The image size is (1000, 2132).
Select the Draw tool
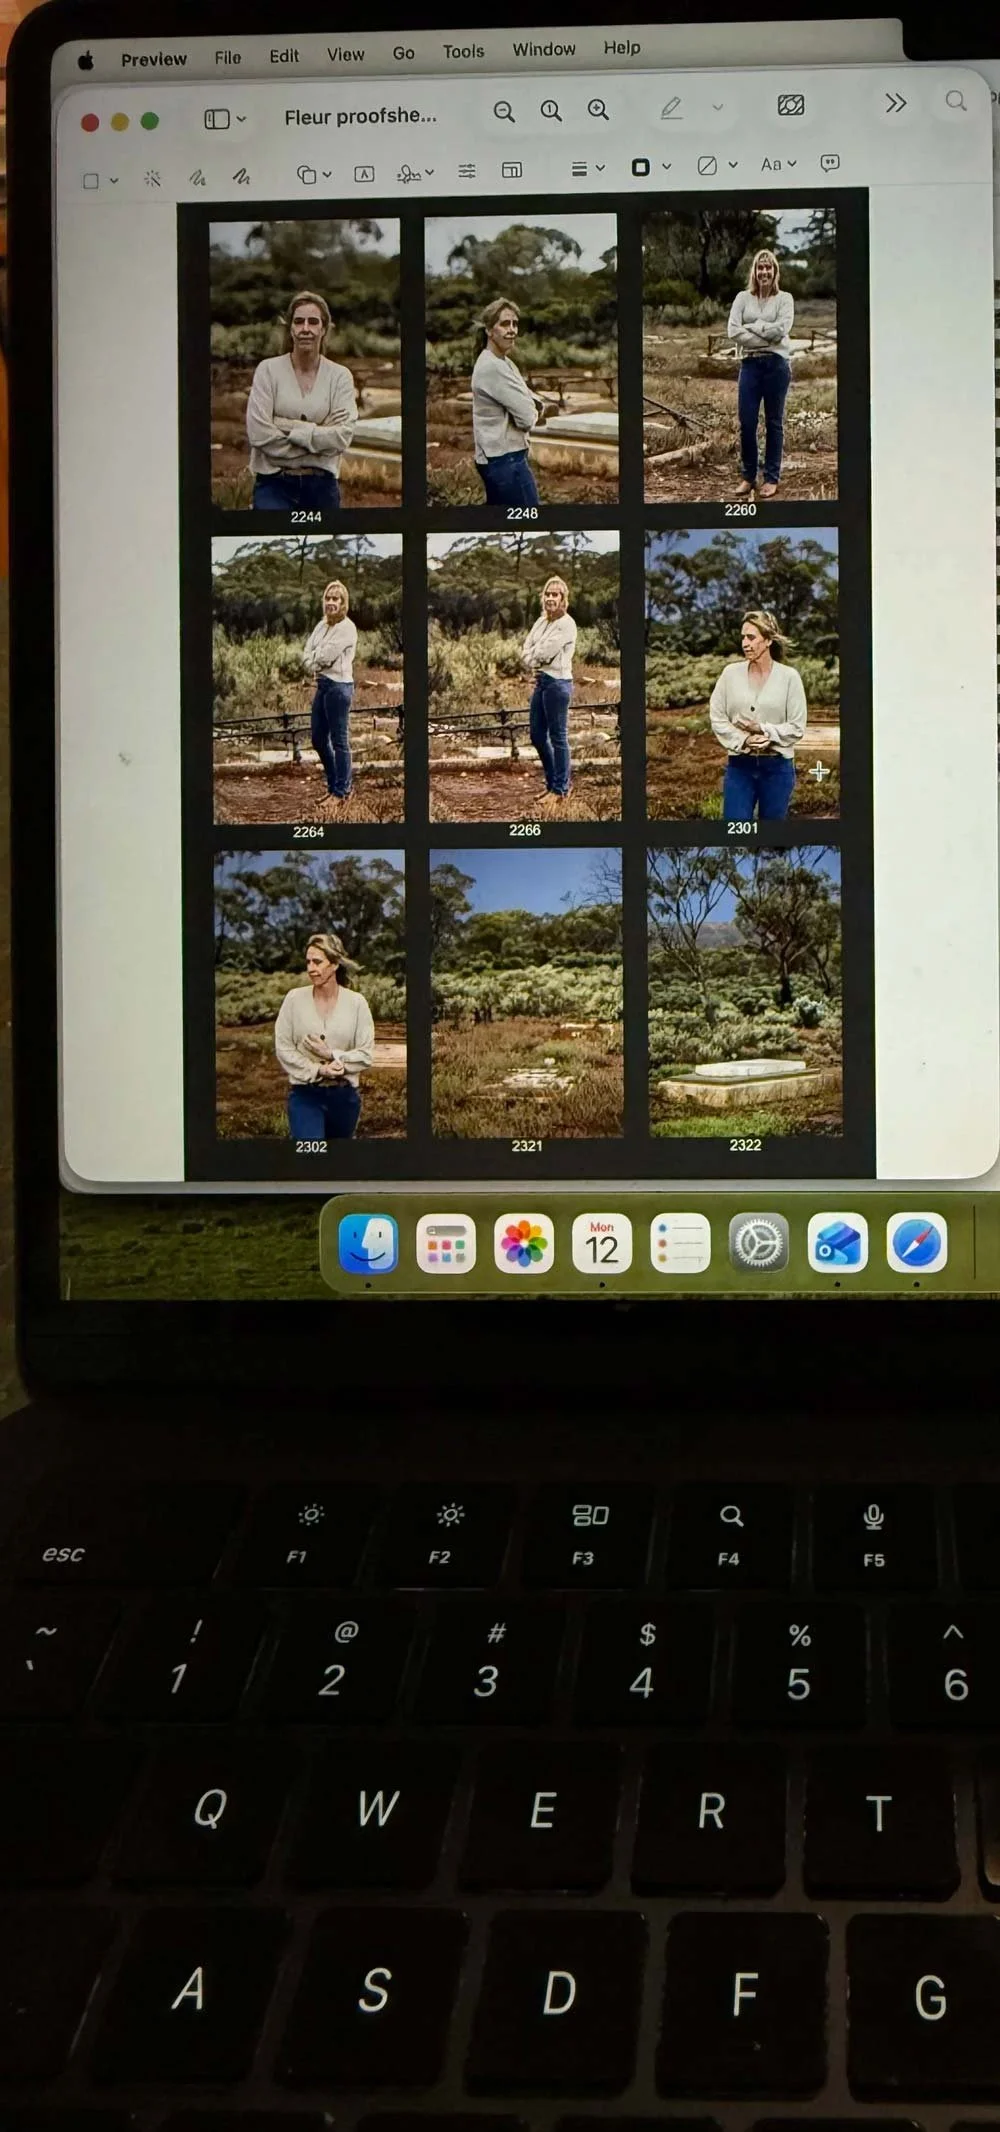click(x=241, y=176)
